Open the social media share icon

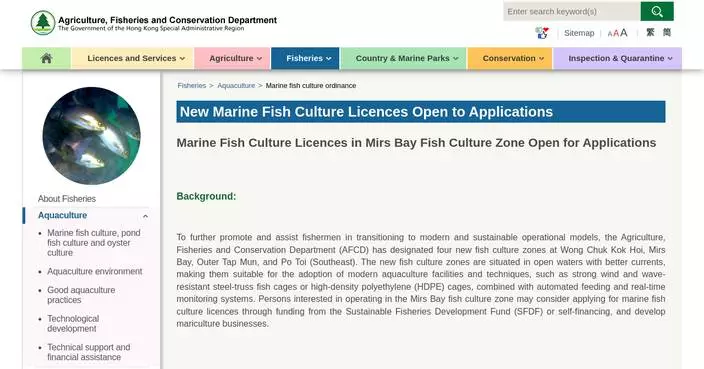pyautogui.click(x=542, y=33)
